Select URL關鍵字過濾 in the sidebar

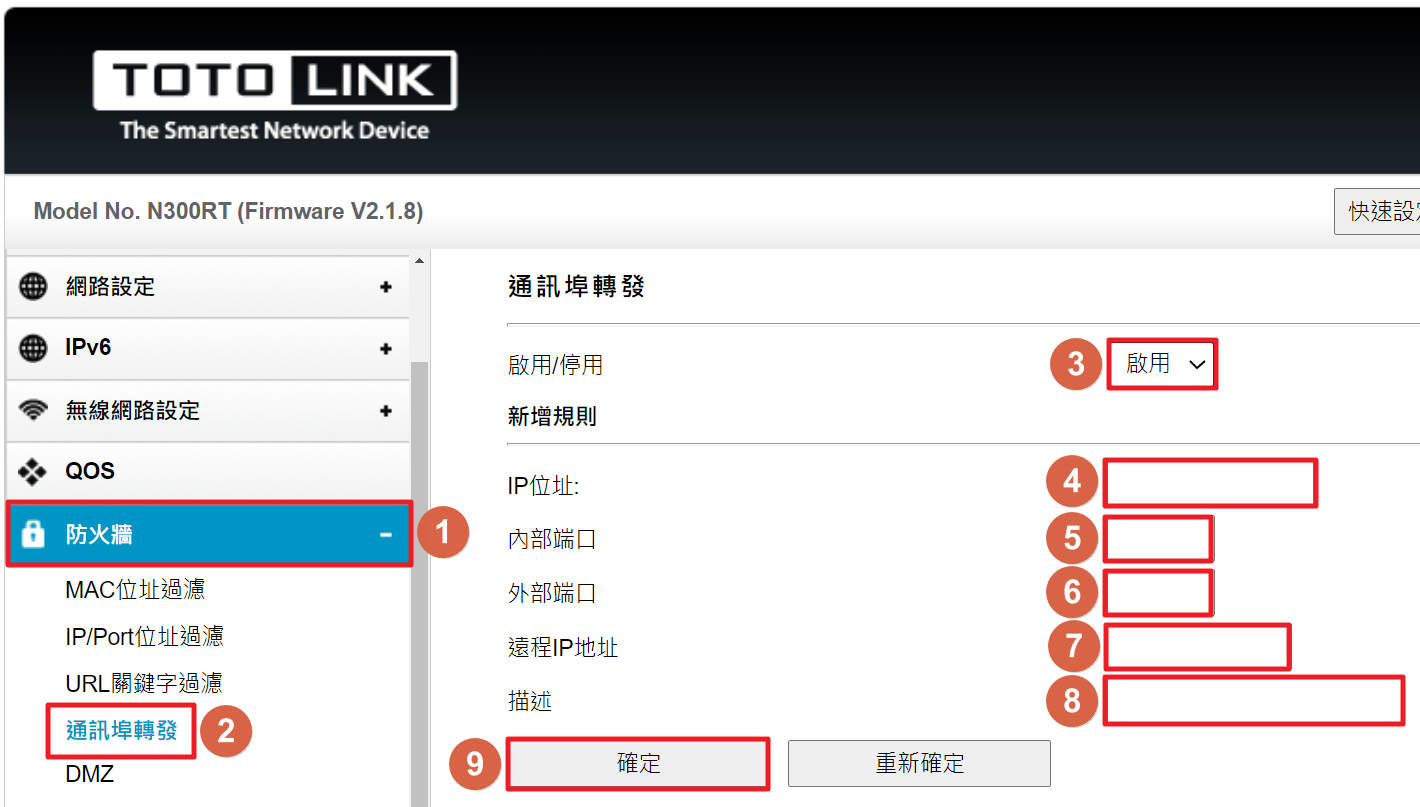[144, 683]
